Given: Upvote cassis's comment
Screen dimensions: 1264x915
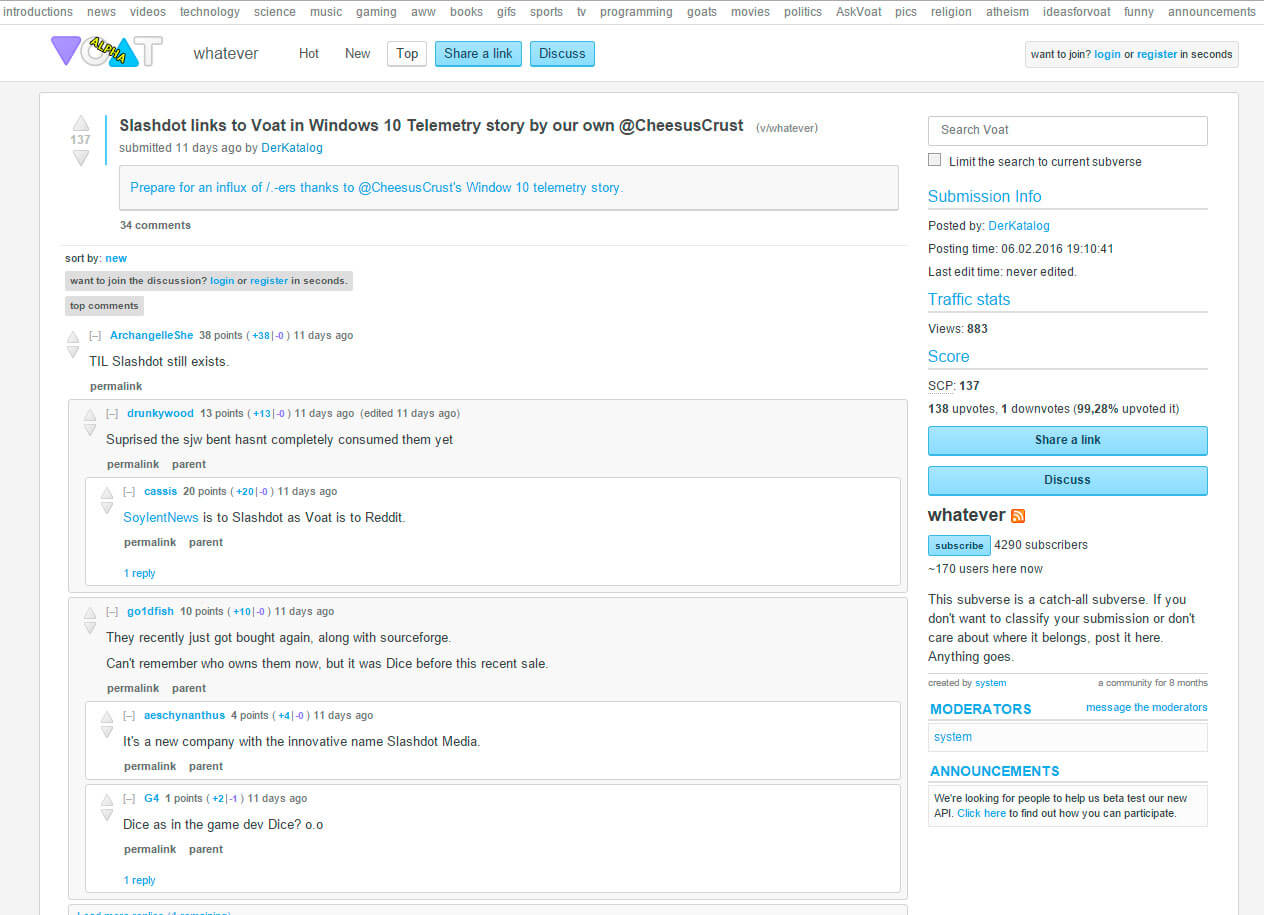Looking at the screenshot, I should [107, 493].
